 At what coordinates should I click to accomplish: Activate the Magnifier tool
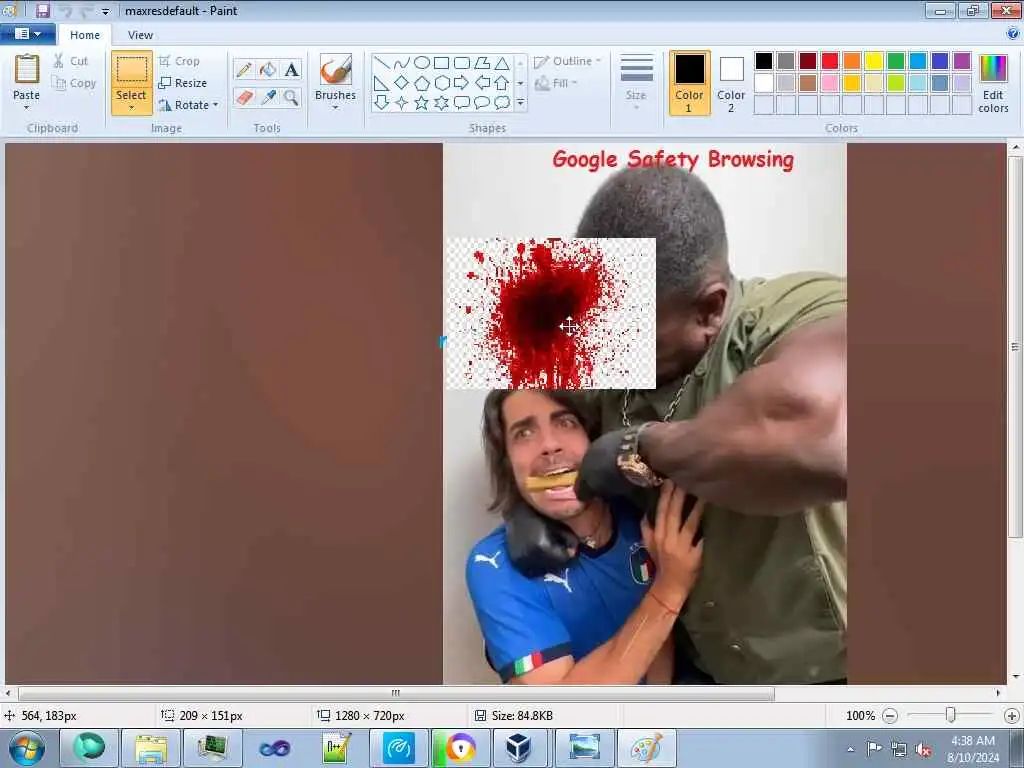[291, 98]
